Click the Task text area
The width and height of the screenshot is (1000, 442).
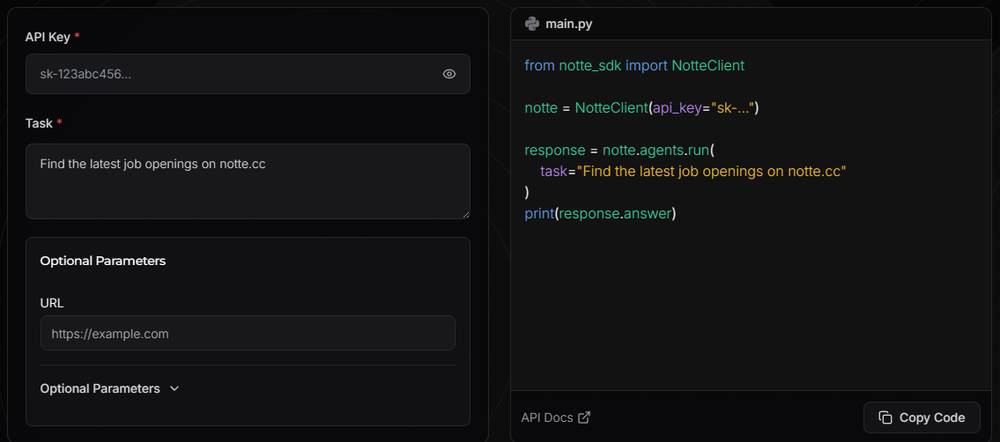247,181
